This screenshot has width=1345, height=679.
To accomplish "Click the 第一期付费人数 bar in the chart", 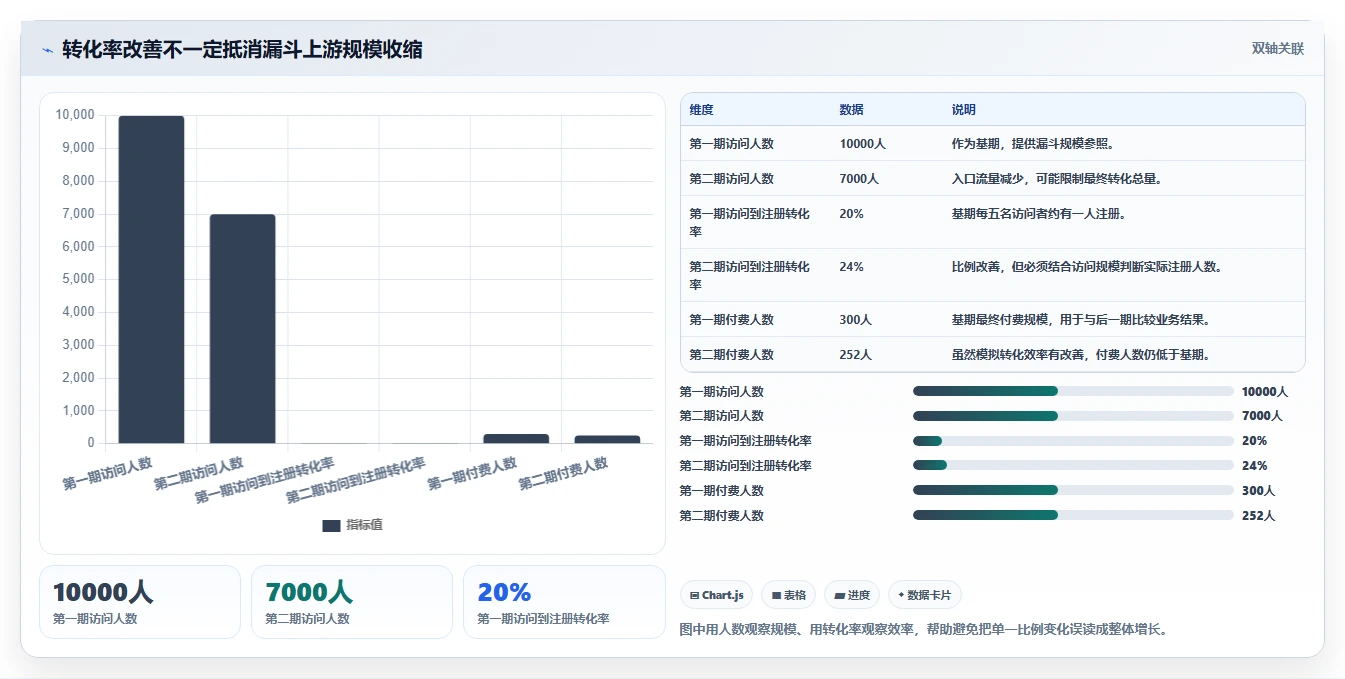I will coord(516,438).
